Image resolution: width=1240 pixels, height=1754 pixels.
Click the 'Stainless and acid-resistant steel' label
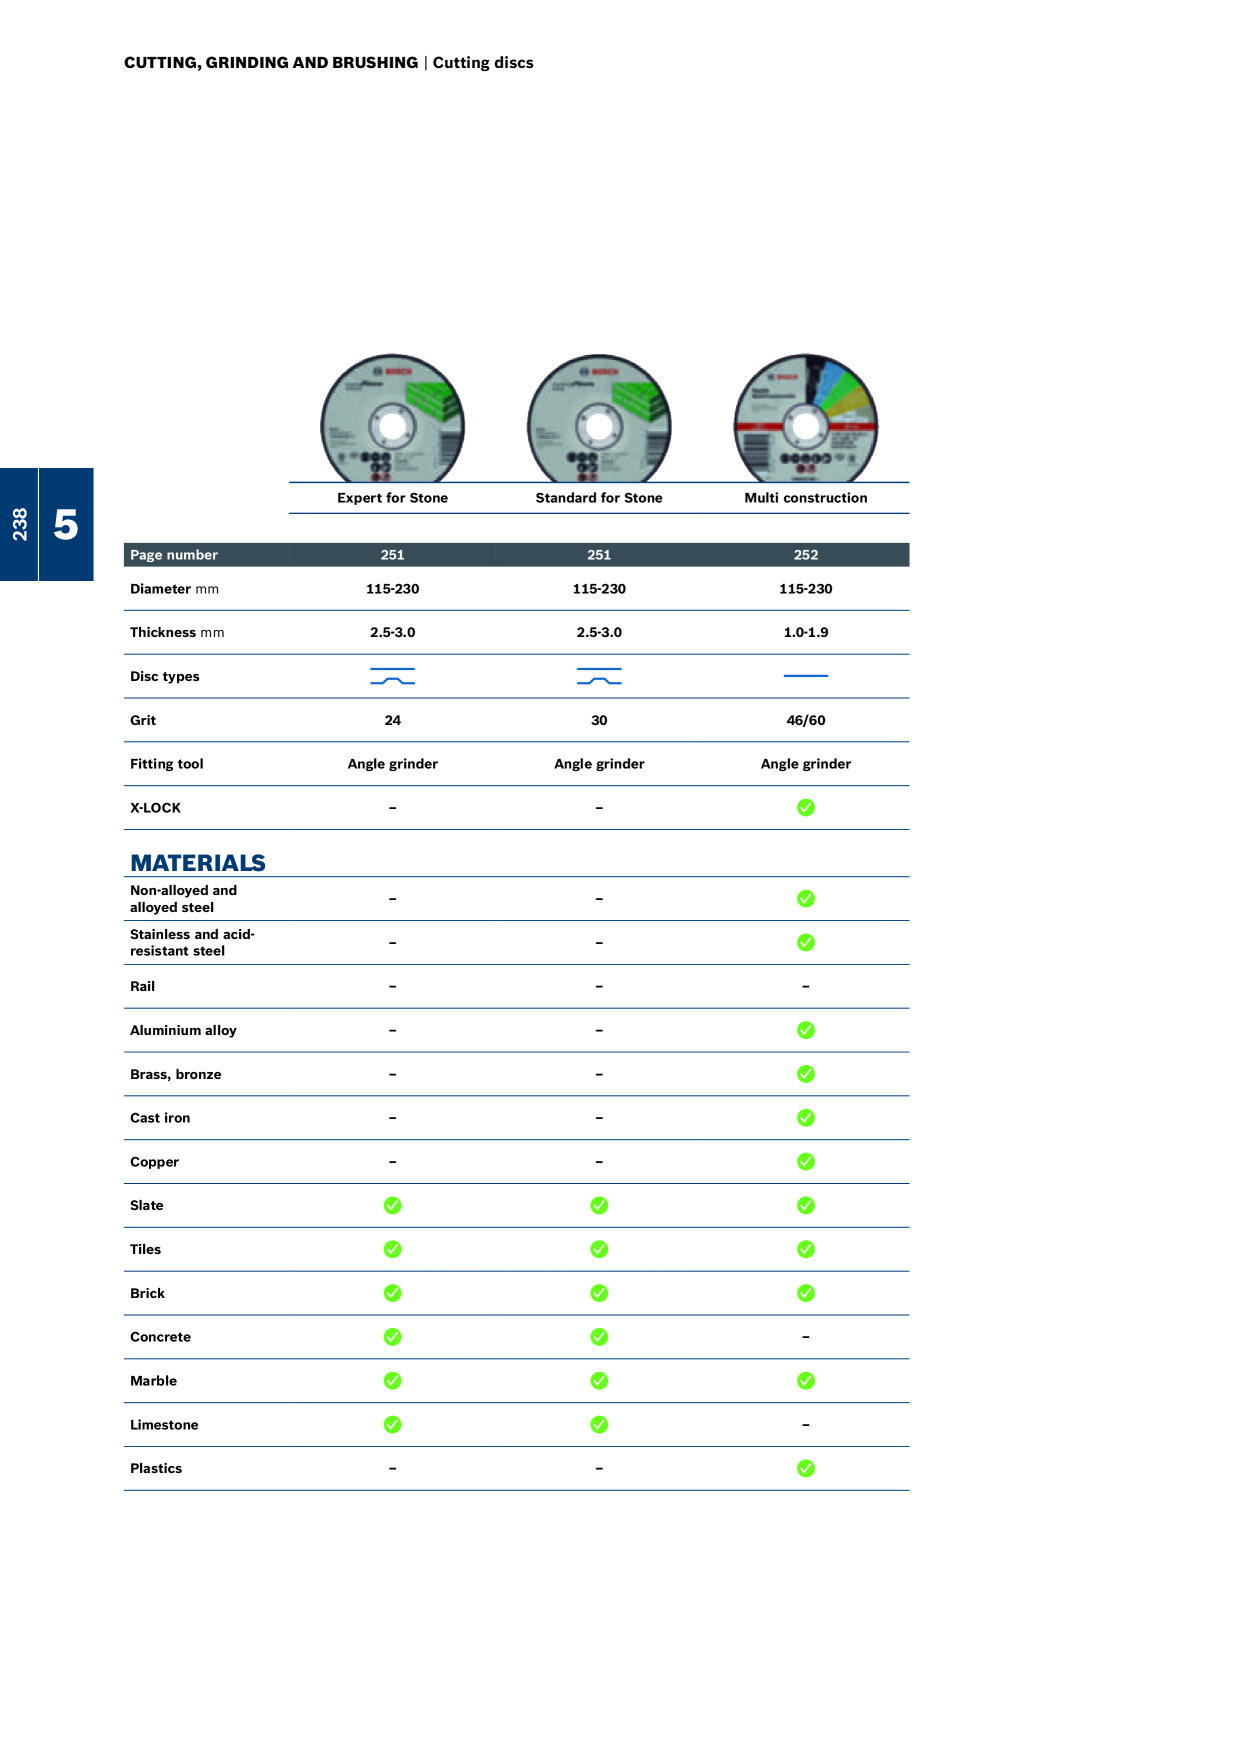(x=192, y=942)
